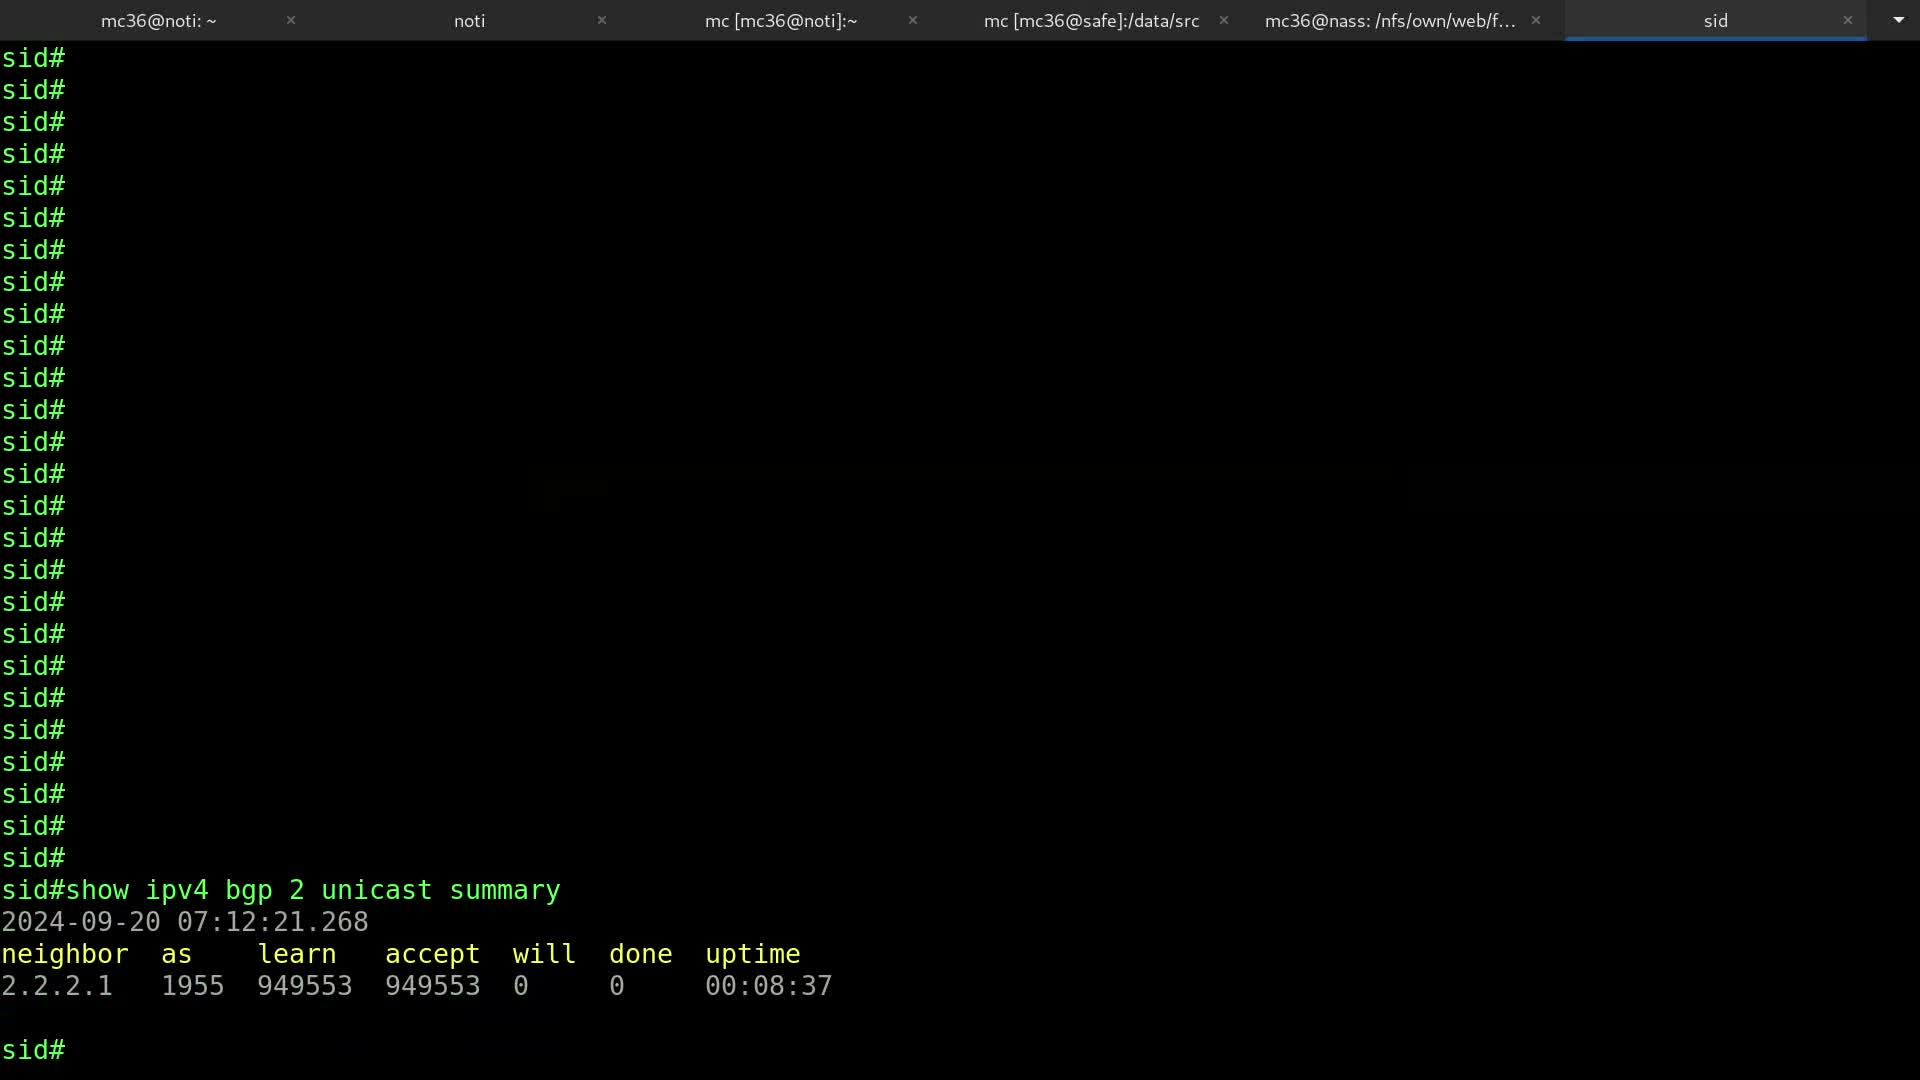
Task: Click the will value 0
Action: point(521,986)
